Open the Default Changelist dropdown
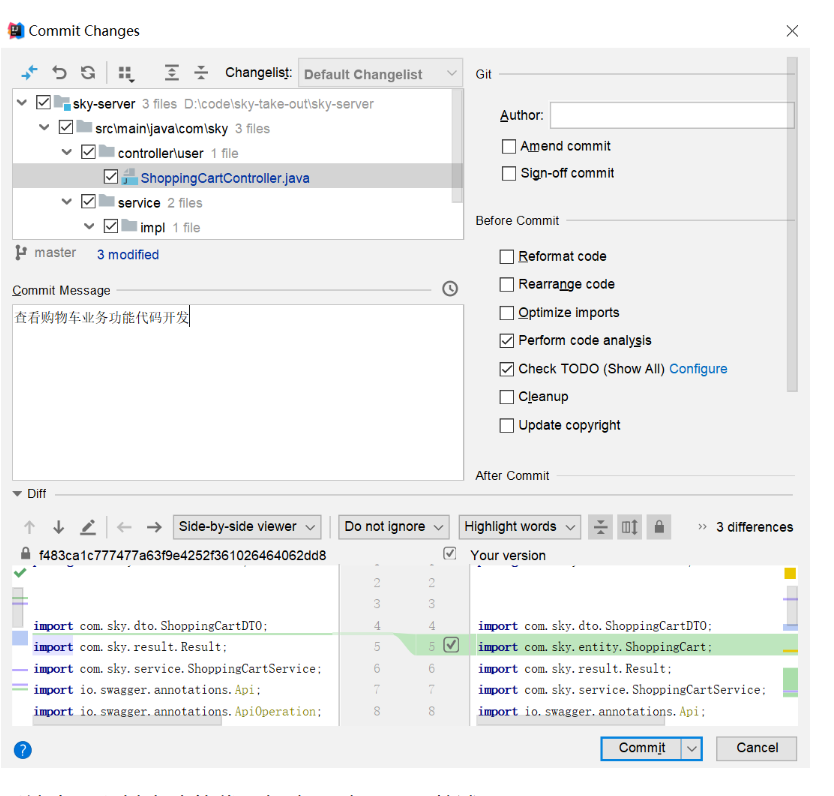Viewport: 834px width, 796px height. tap(380, 73)
